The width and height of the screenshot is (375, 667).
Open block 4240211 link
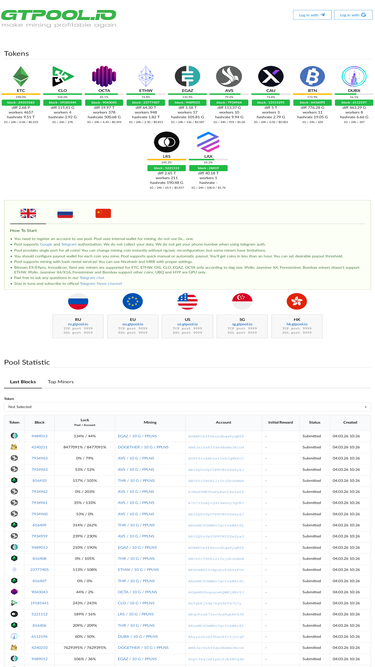point(40,447)
